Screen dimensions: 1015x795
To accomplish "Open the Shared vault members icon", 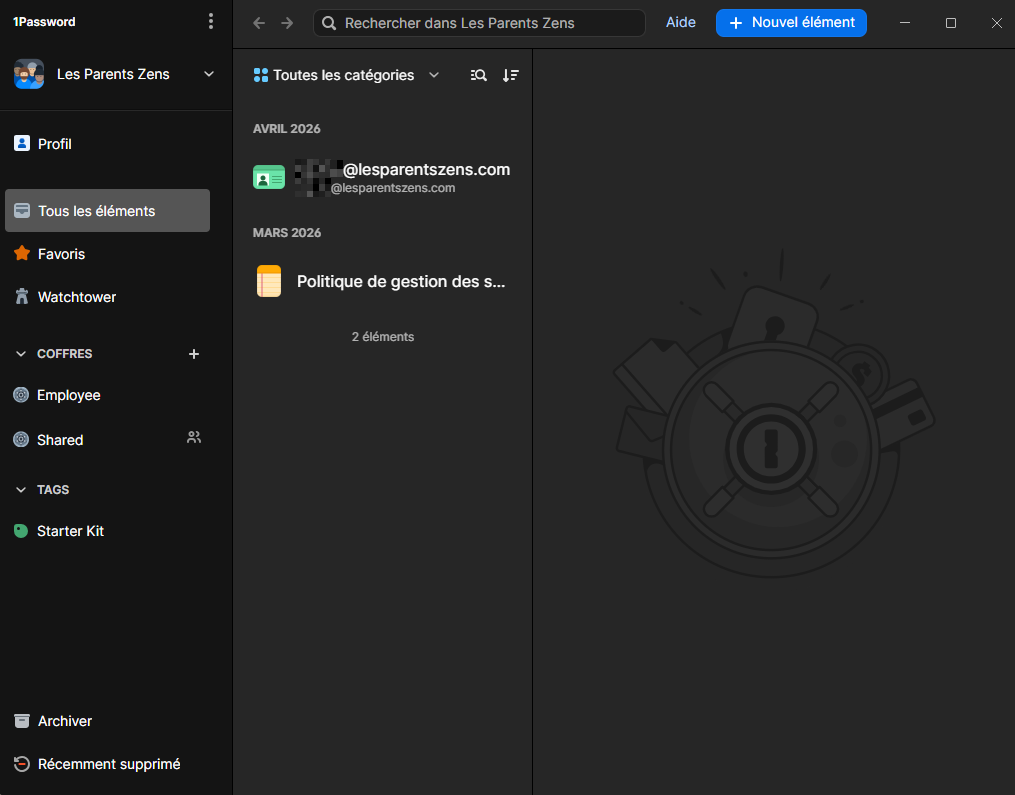I will point(193,438).
